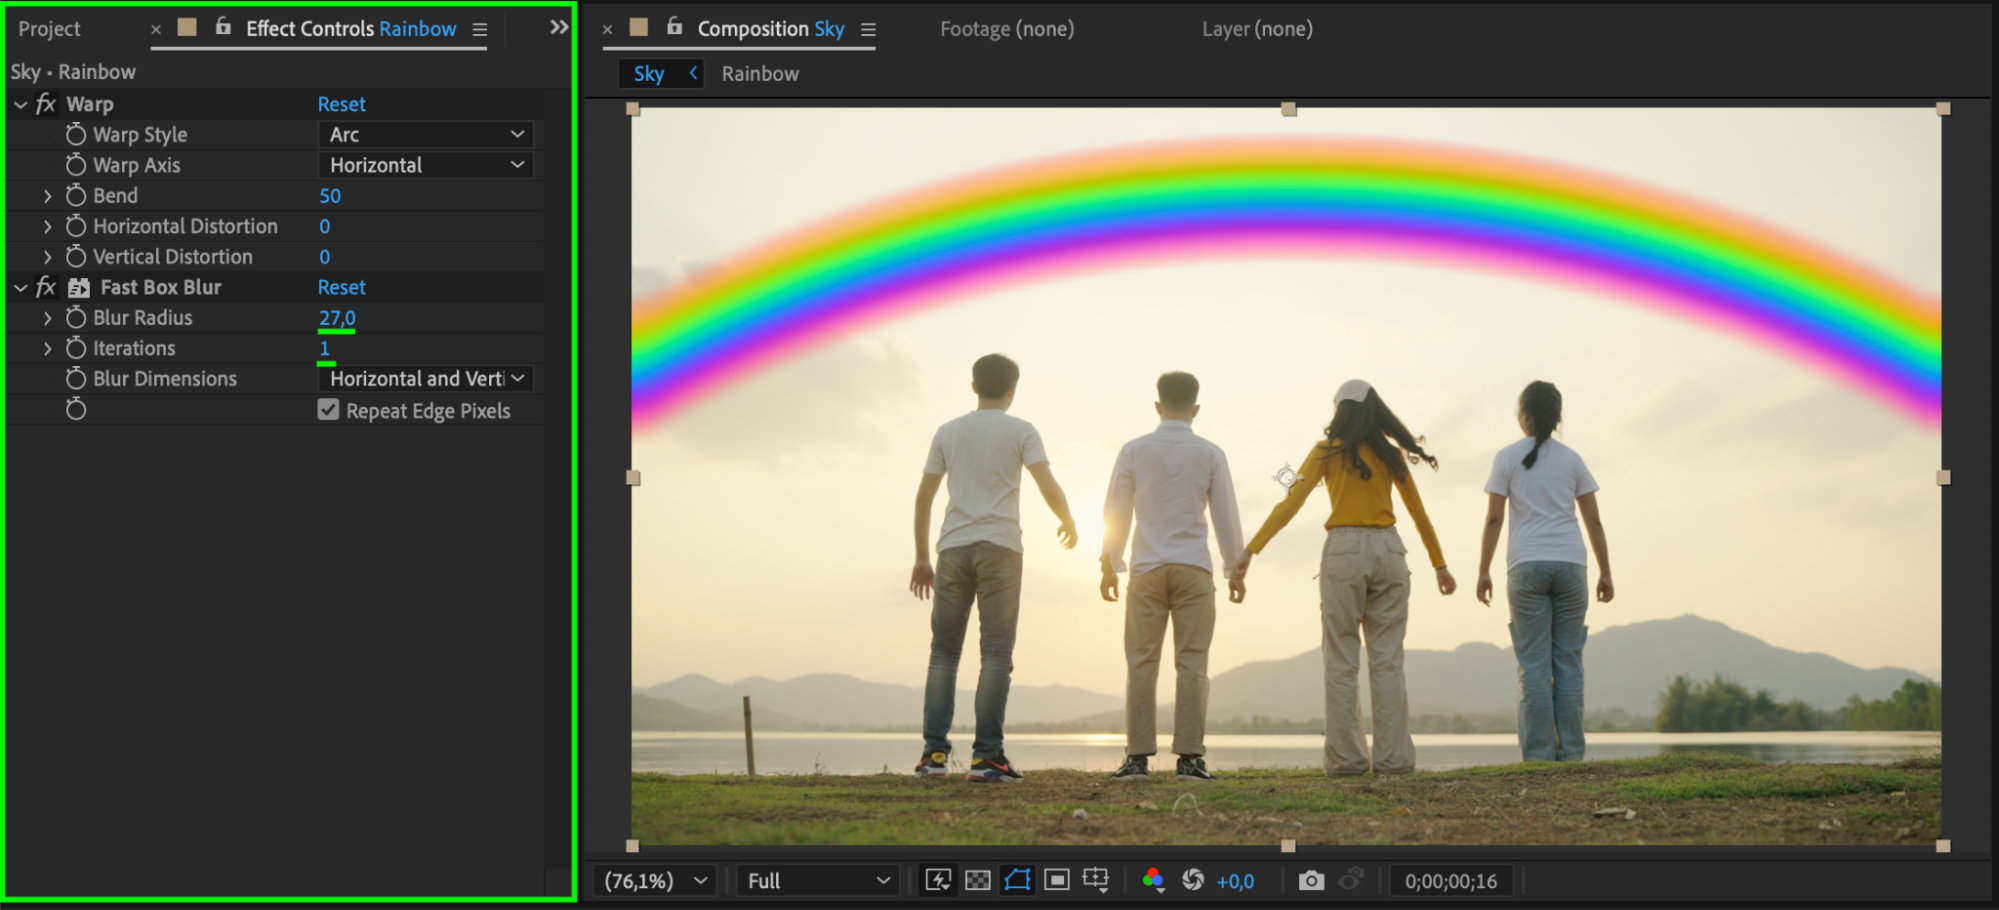Open the Warp Style dropdown
This screenshot has height=910, width=1999.
426,135
